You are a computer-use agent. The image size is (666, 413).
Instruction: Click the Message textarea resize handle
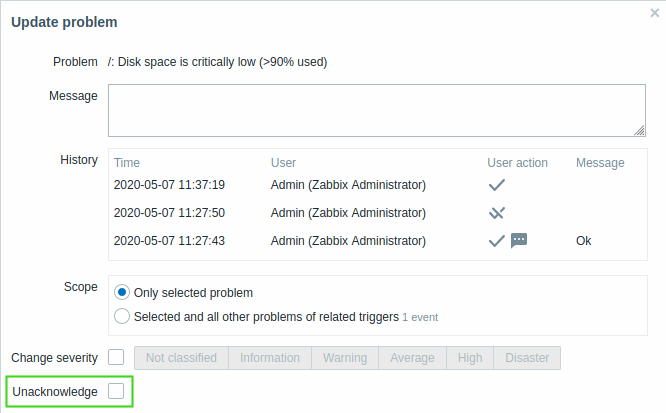point(640,131)
